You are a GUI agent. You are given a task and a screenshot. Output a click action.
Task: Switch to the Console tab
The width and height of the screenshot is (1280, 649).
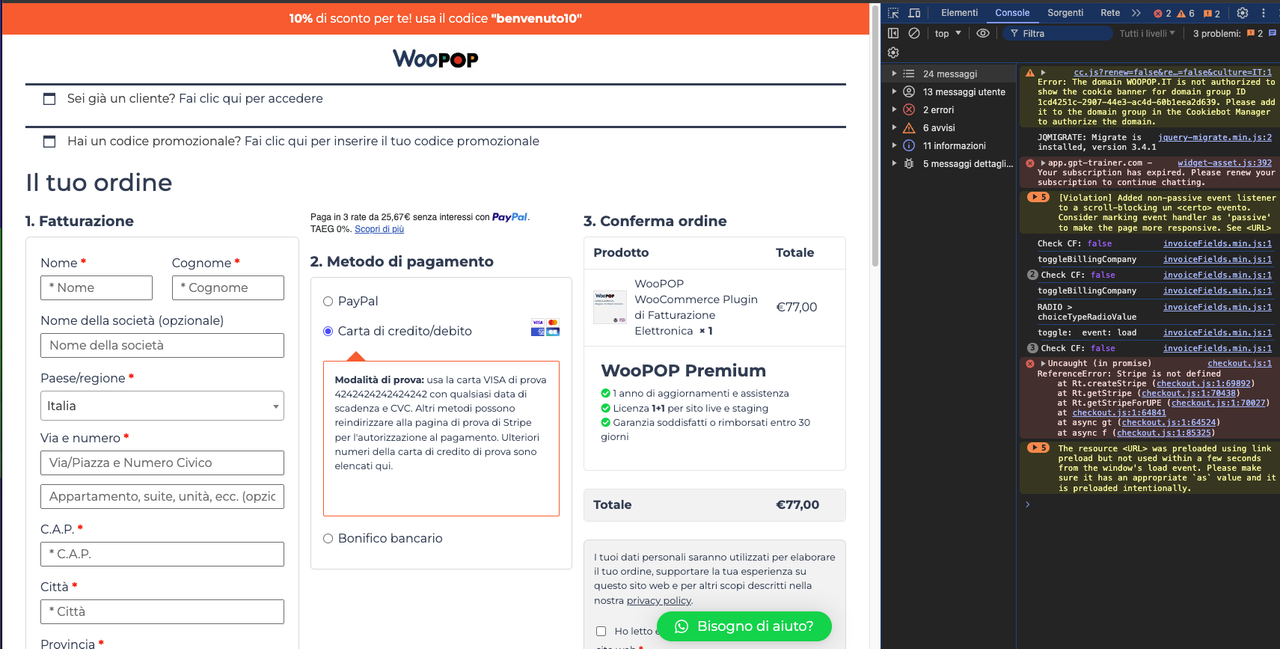[x=1012, y=13]
